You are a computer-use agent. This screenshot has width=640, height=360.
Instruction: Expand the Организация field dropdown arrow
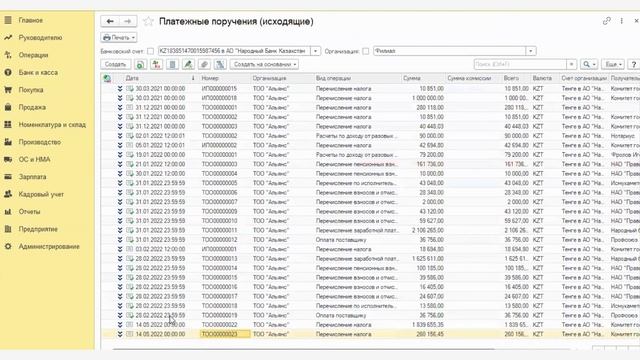point(531,51)
